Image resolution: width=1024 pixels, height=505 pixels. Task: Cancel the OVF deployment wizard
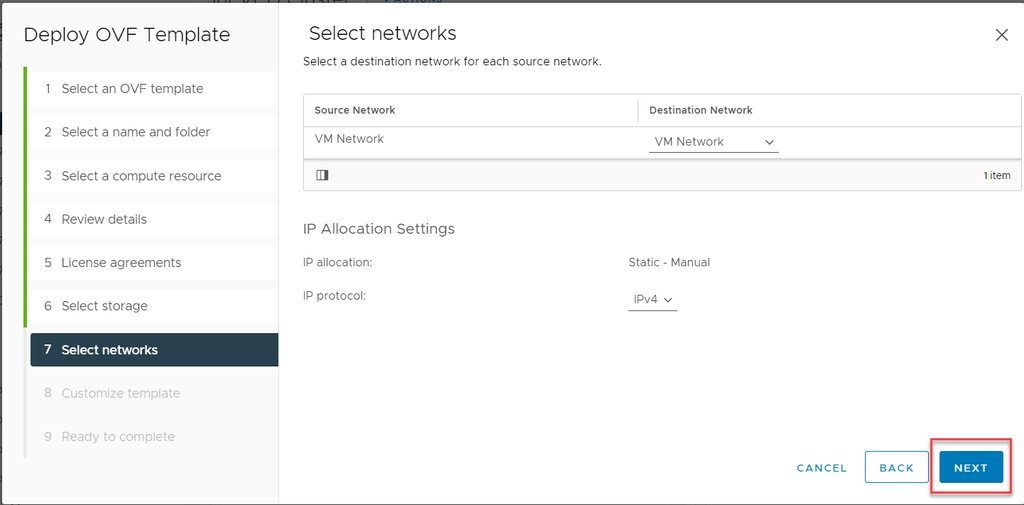pyautogui.click(x=821, y=468)
